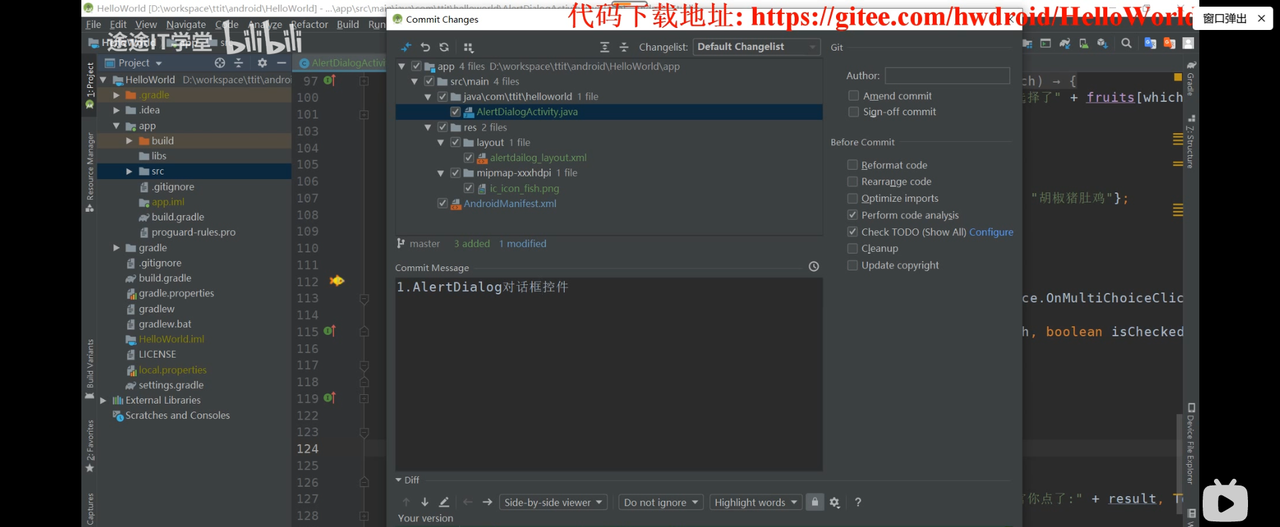Enable Optimize imports checkbox
1280x527 pixels.
[852, 198]
